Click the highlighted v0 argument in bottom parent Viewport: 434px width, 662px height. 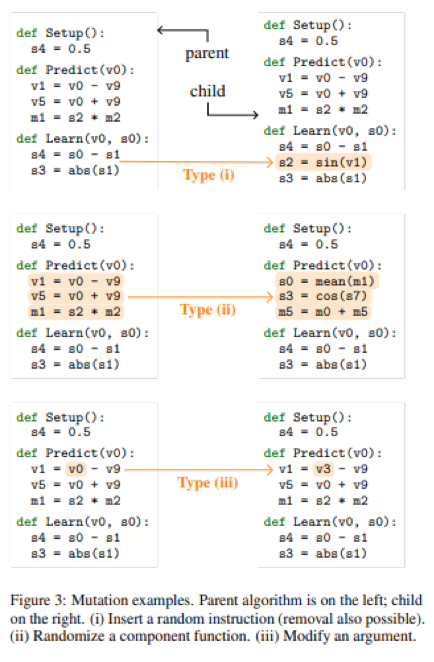(x=76, y=469)
